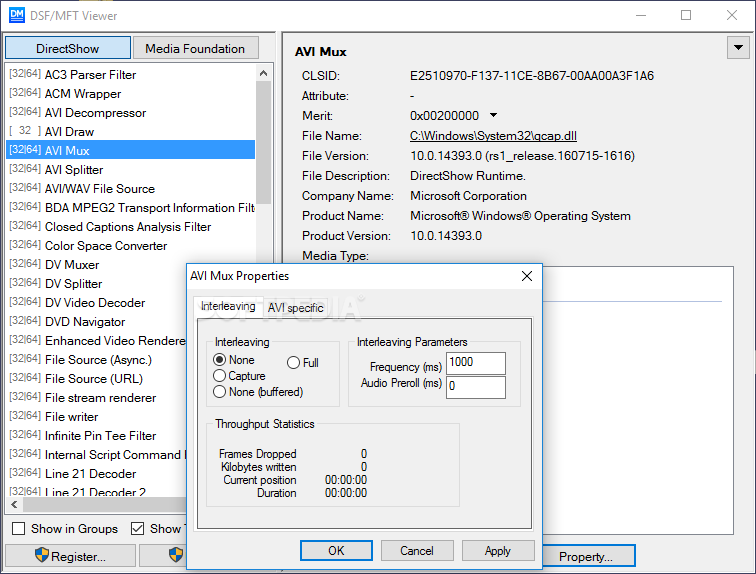Click the Merit value 0x00200000

tap(445, 116)
